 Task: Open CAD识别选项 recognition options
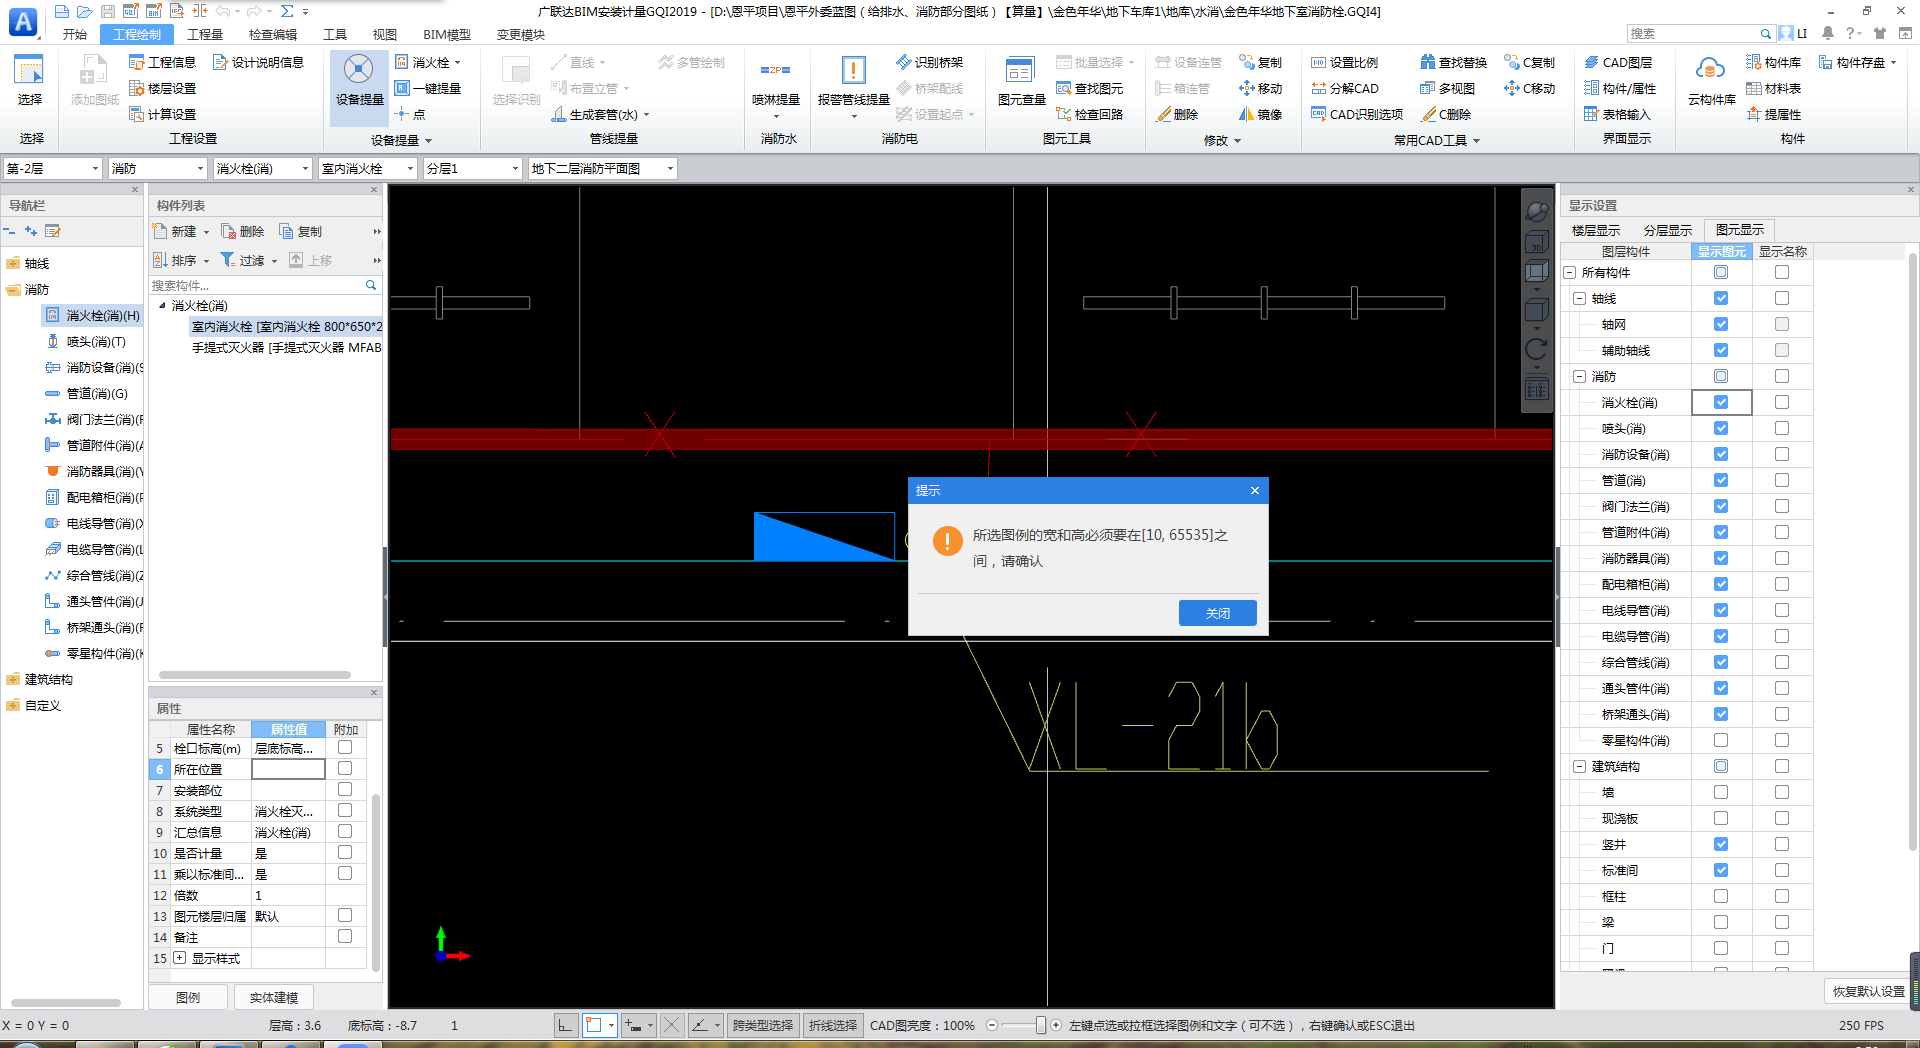tap(1357, 114)
